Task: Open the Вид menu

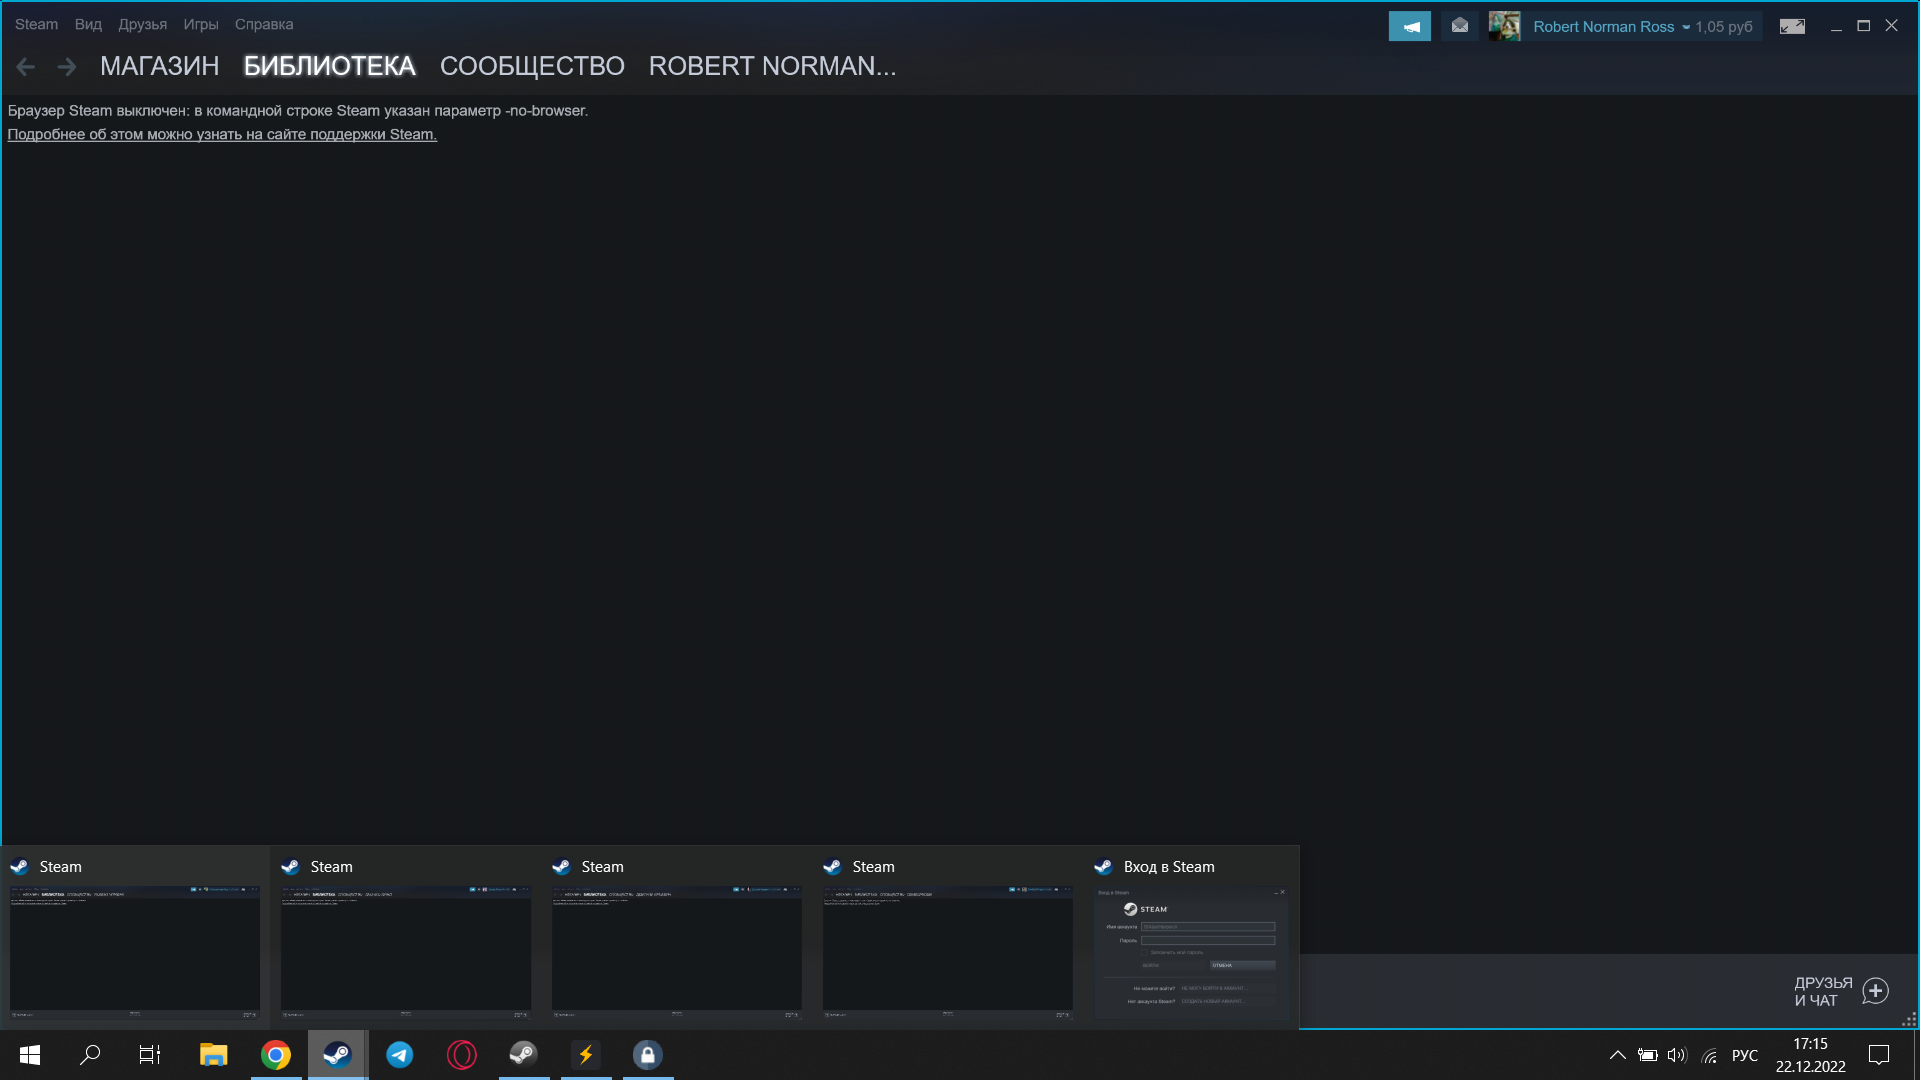Action: 88,24
